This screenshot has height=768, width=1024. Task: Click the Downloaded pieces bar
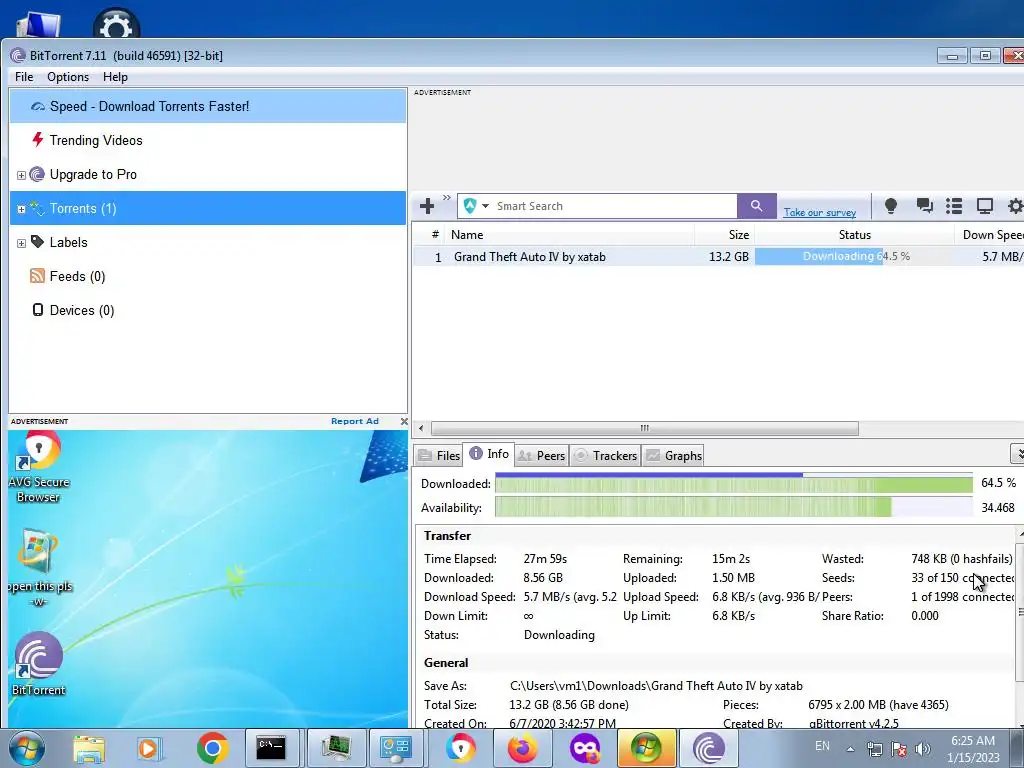734,483
